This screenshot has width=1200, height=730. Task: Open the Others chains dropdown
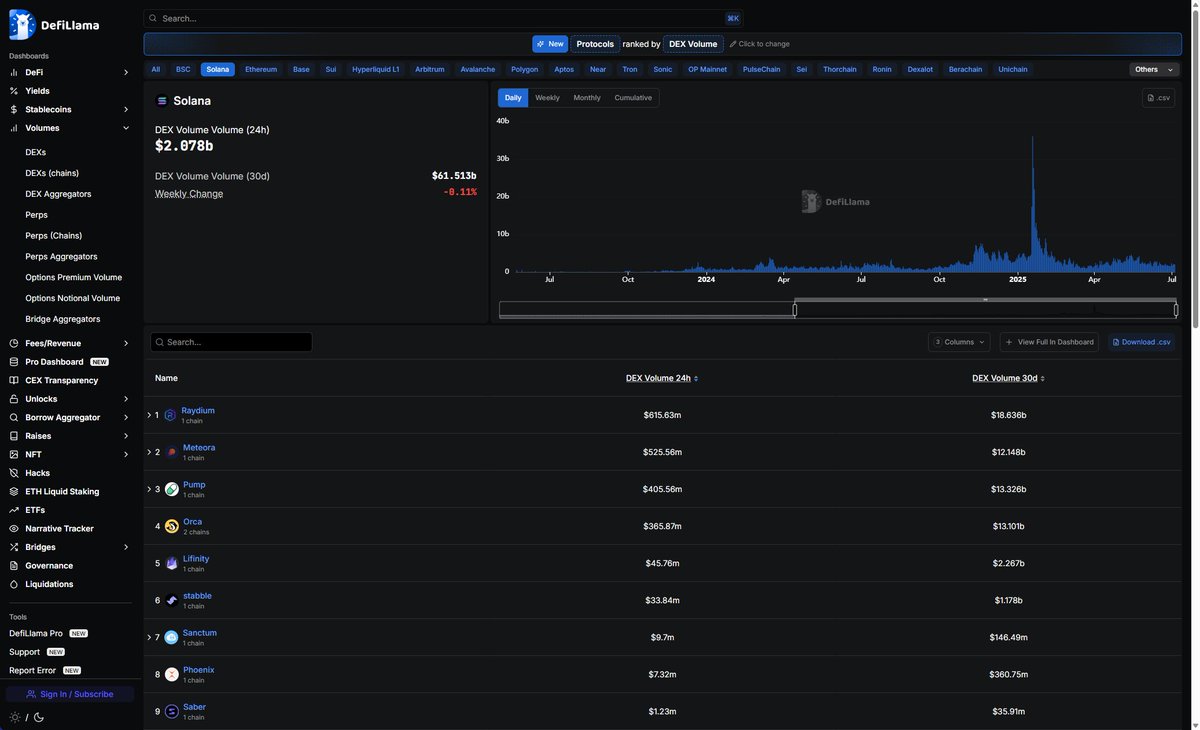coord(1154,70)
